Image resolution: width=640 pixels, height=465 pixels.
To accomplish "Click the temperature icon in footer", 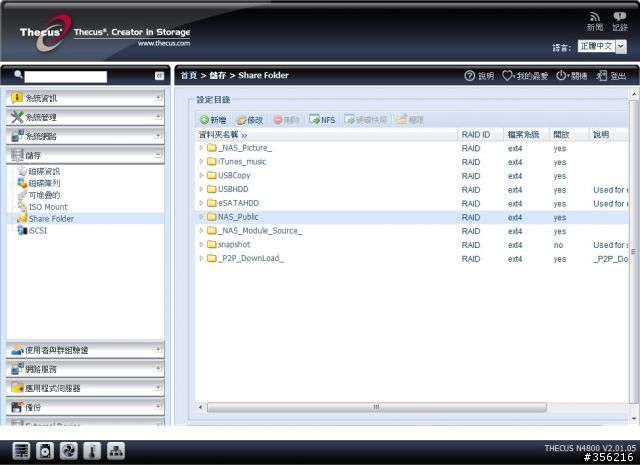I will click(x=92, y=451).
